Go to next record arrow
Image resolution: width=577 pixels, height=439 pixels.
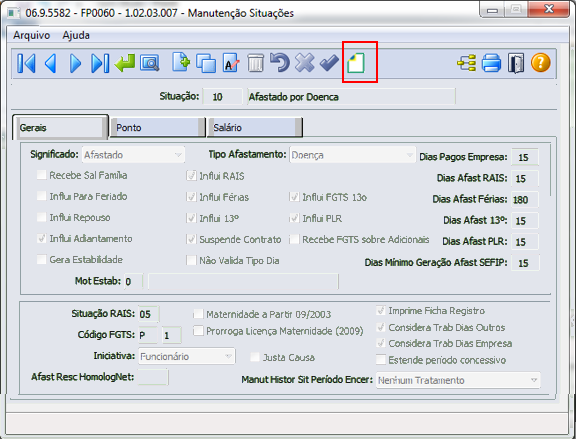75,63
